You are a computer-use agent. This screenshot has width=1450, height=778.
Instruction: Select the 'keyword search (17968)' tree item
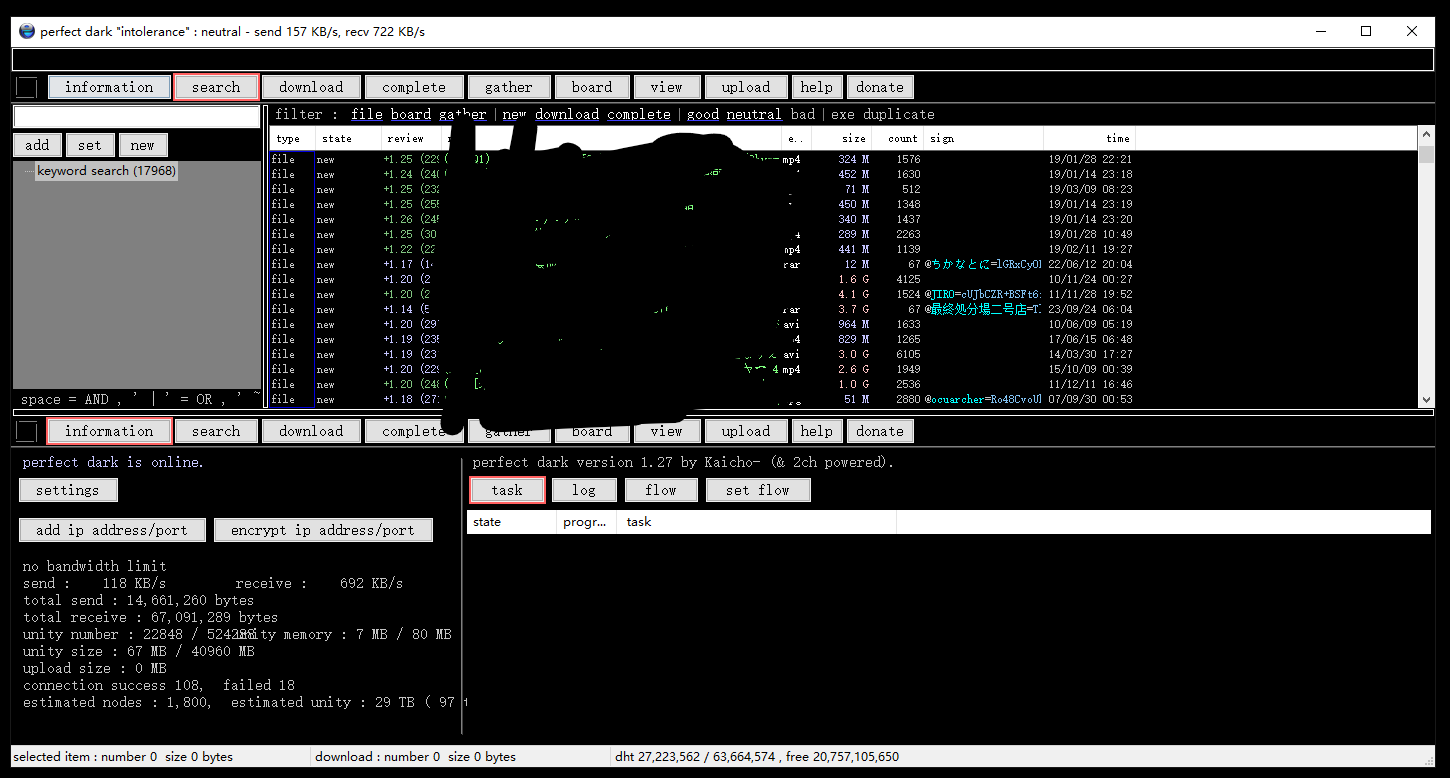[106, 171]
